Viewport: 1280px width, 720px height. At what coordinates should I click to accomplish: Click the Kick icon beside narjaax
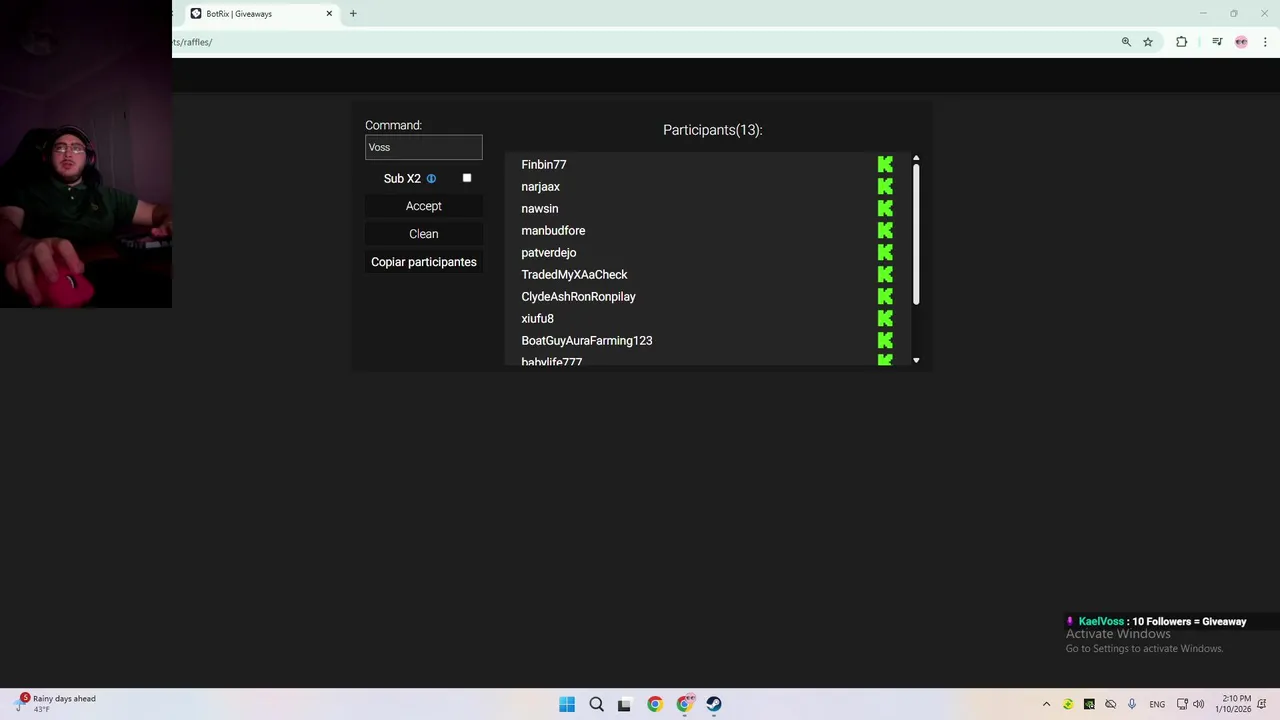(885, 186)
